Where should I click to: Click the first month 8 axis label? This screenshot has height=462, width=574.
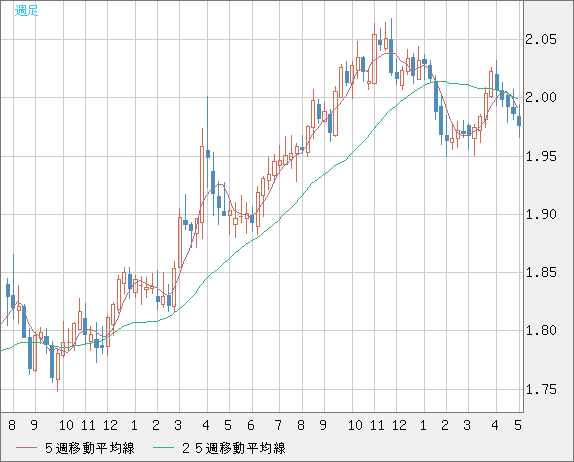[12, 425]
